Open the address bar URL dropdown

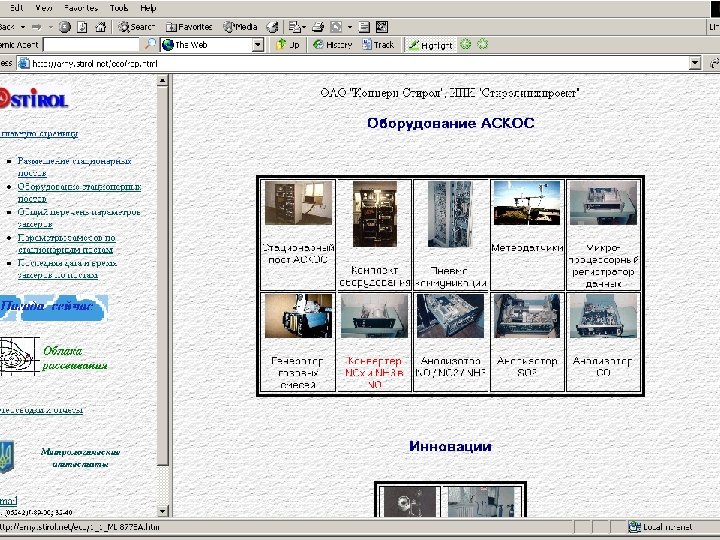tap(695, 63)
